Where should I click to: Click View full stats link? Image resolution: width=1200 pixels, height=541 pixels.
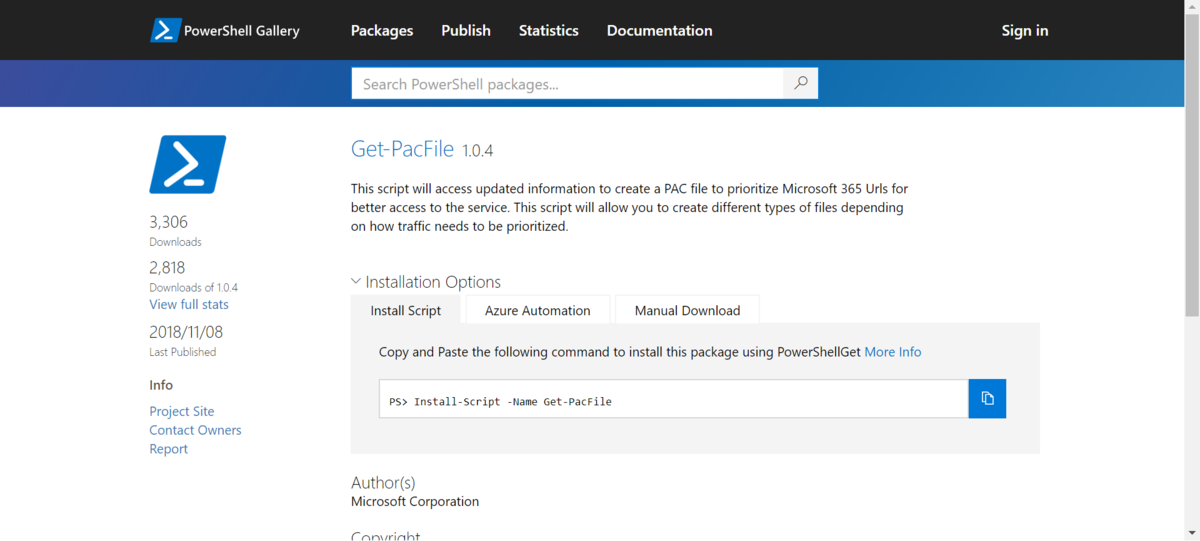click(189, 304)
